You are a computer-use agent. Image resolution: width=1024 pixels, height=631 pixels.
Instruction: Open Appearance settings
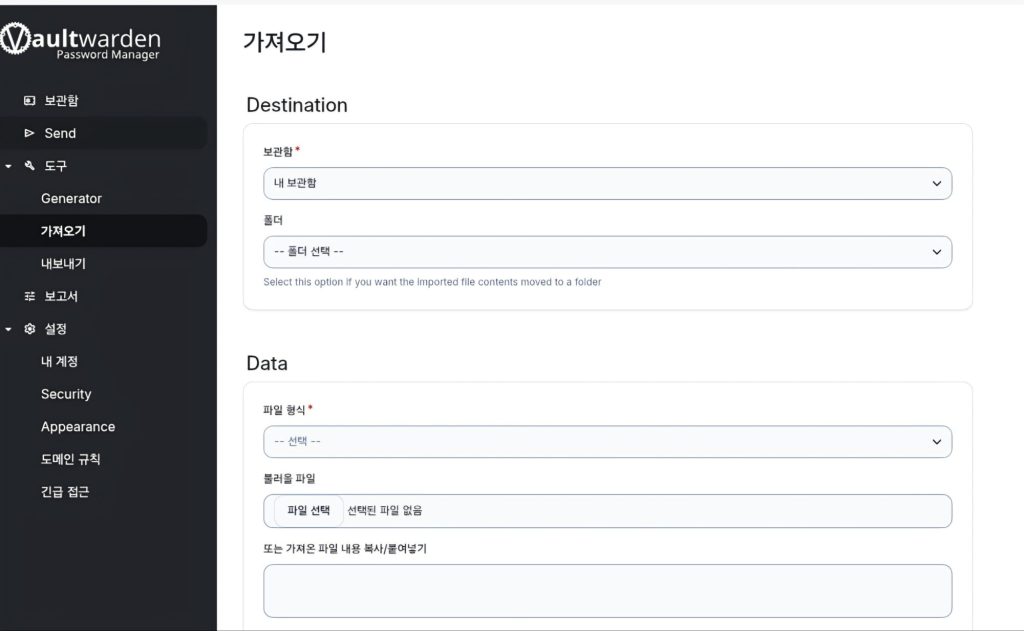tap(78, 427)
